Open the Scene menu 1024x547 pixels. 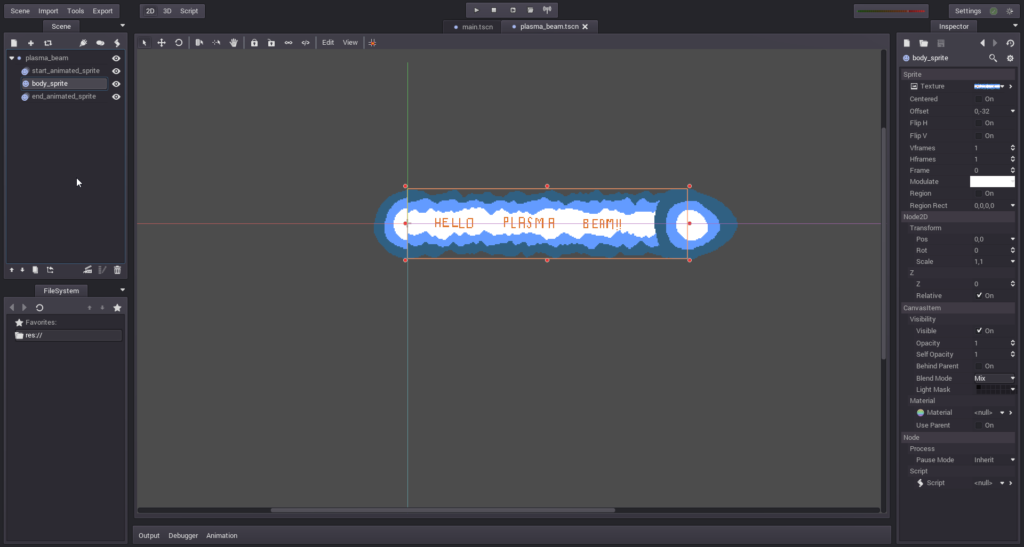pos(20,11)
